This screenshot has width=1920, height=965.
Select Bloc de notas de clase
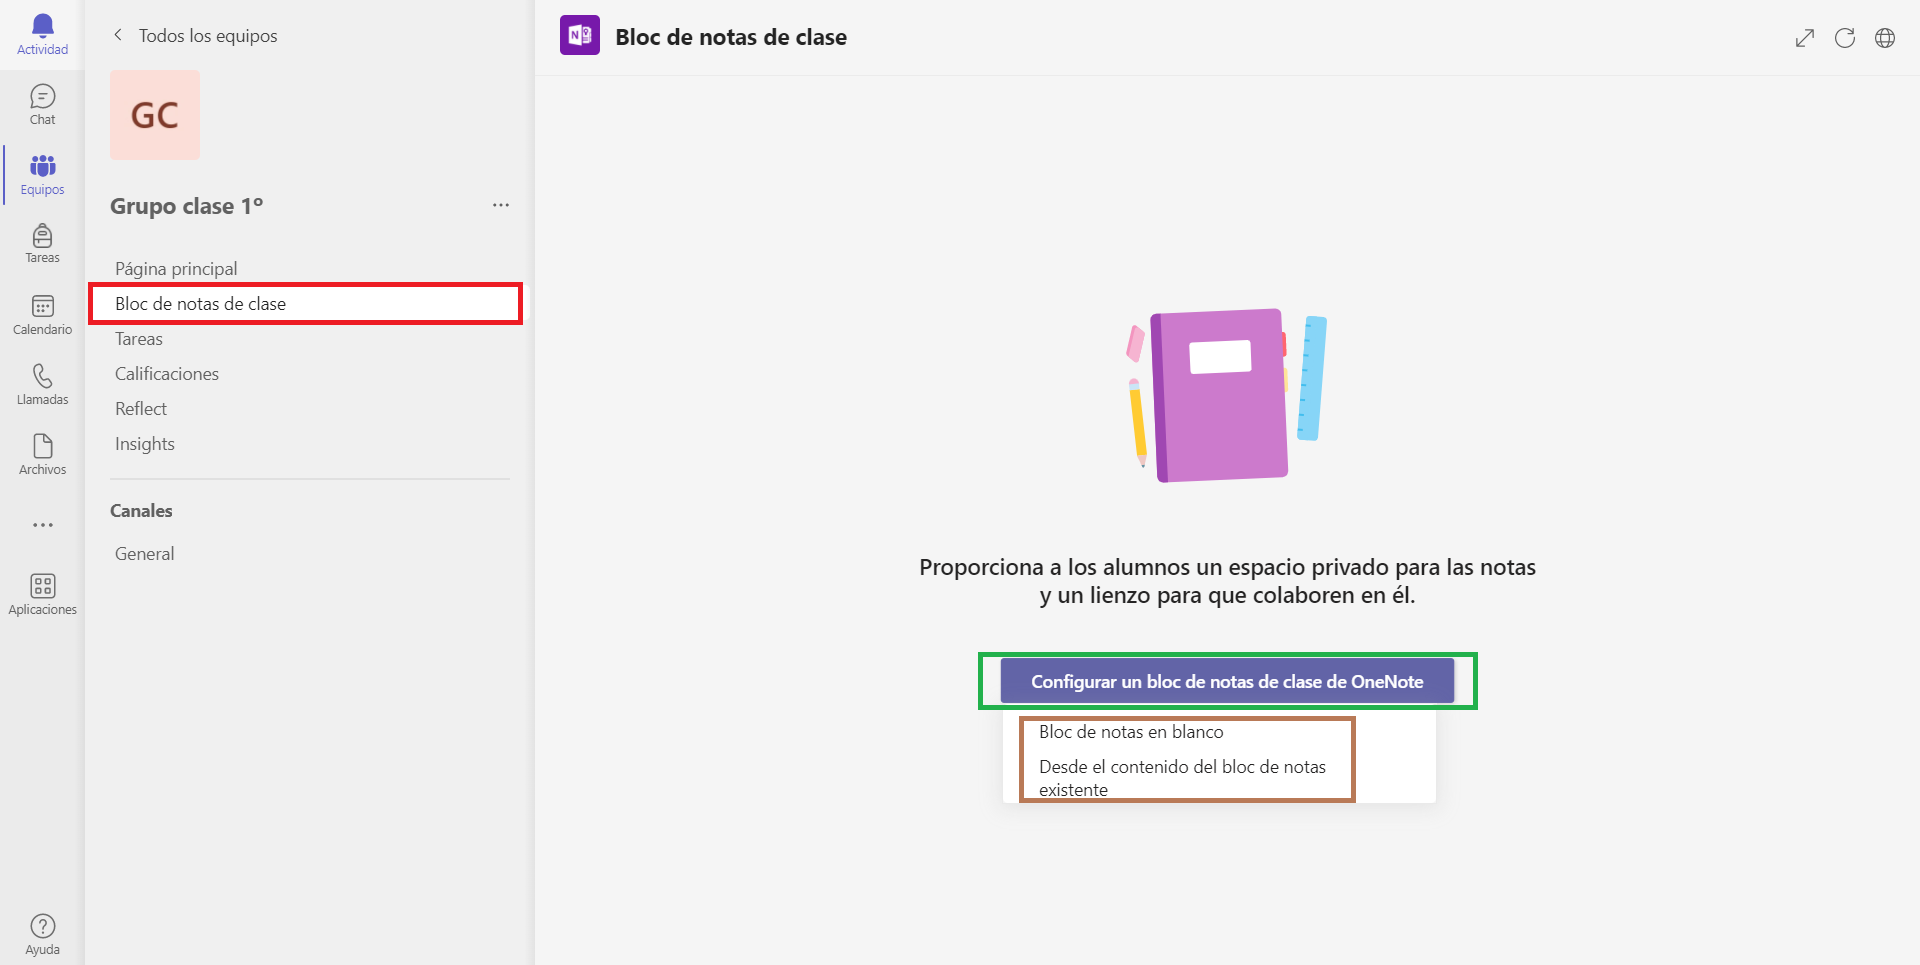point(306,304)
